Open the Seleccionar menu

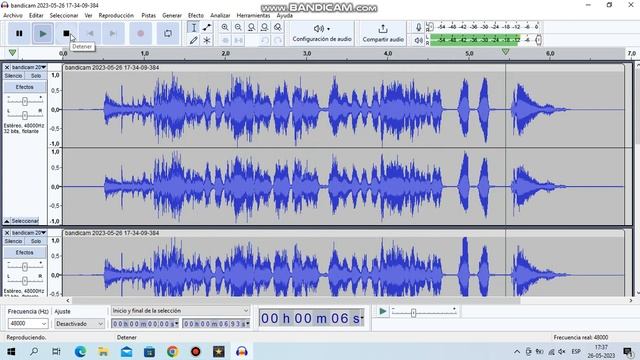click(64, 15)
